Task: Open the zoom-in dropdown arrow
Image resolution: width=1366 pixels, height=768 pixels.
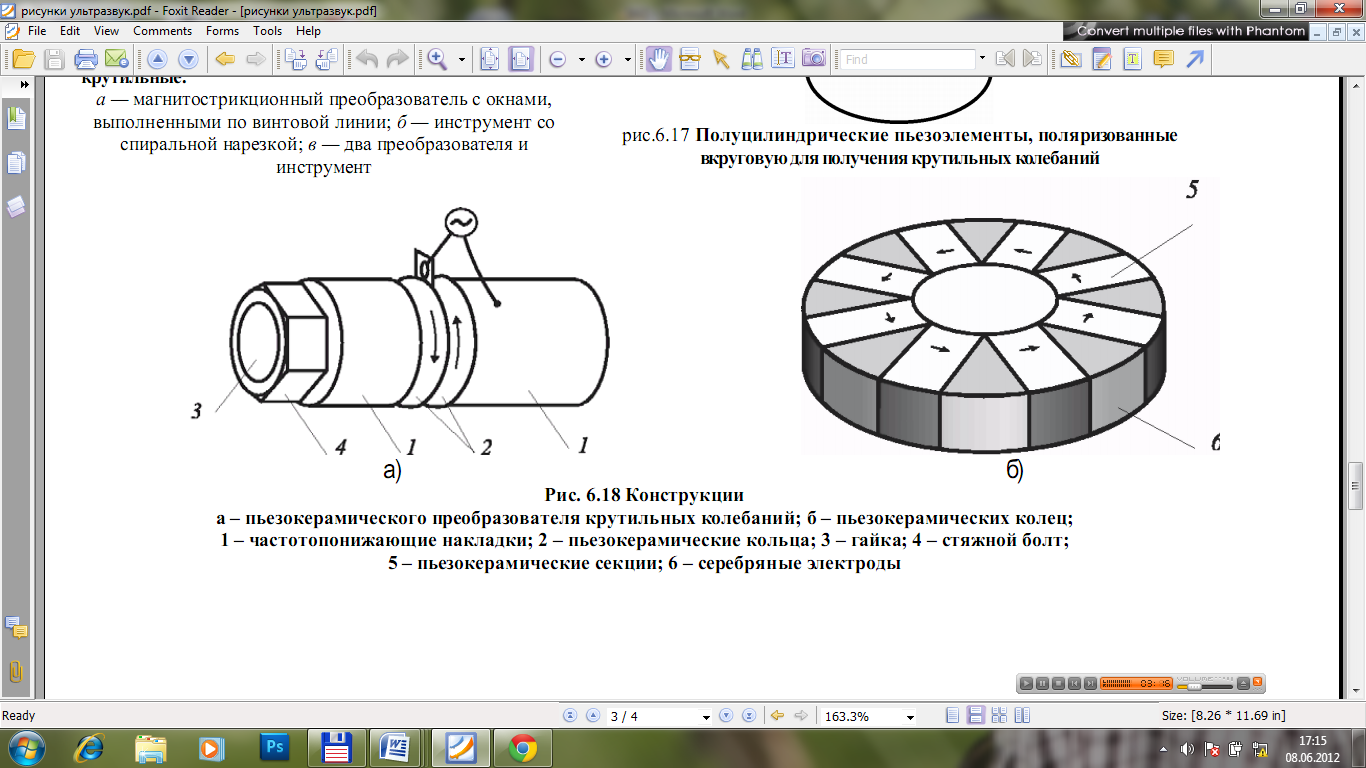Action: coord(627,59)
